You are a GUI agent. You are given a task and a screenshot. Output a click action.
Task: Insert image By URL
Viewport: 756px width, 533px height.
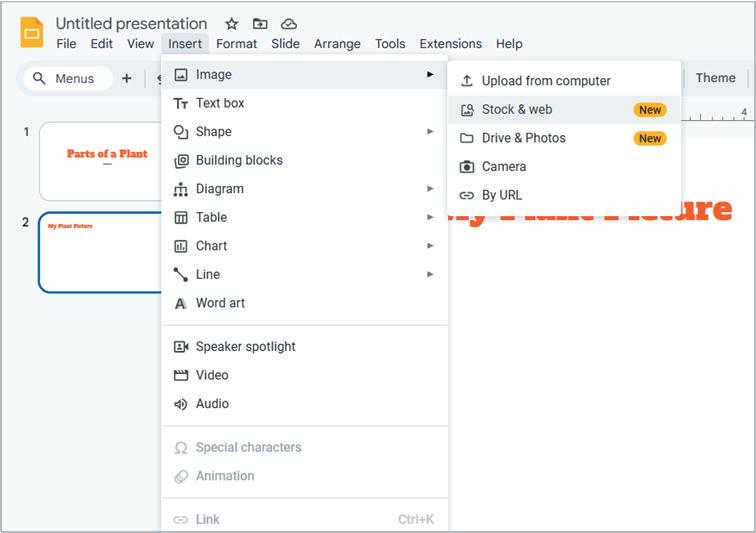[501, 195]
